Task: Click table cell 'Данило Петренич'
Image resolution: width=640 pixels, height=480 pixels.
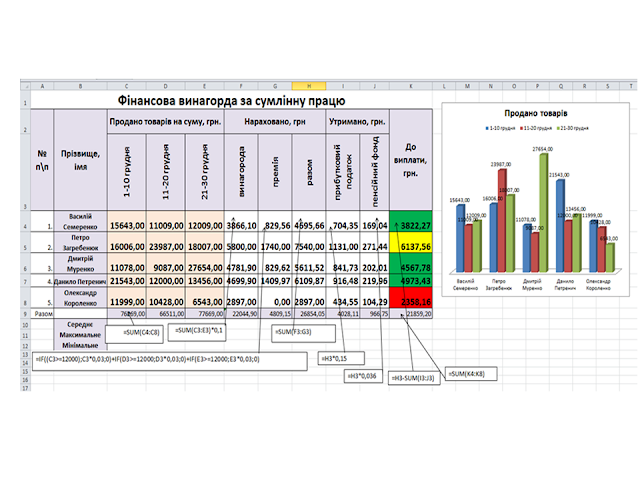Action: [80, 281]
